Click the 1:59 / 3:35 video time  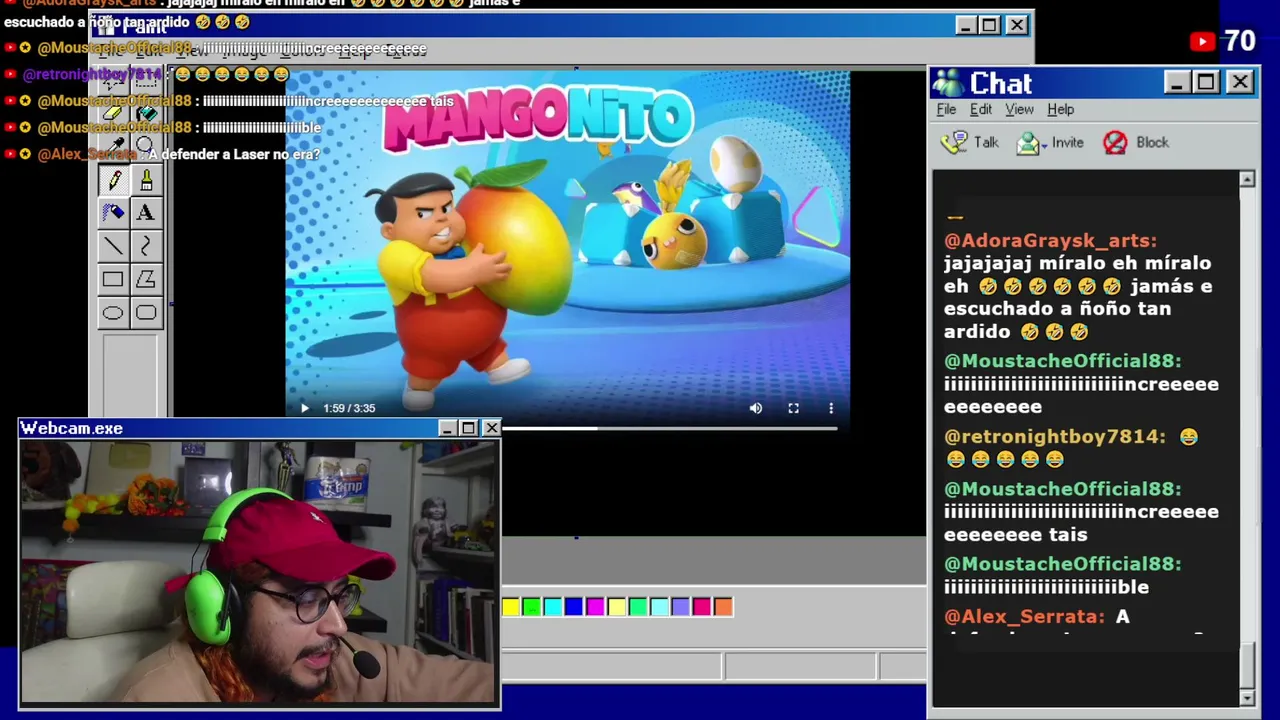pos(349,408)
